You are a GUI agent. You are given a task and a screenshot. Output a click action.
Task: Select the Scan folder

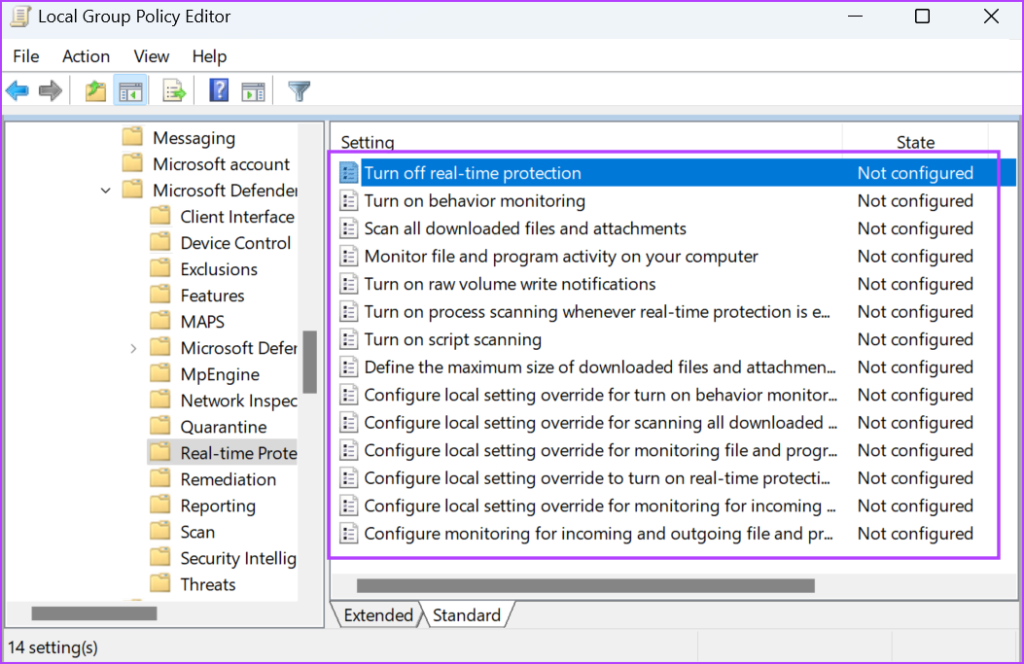(197, 532)
